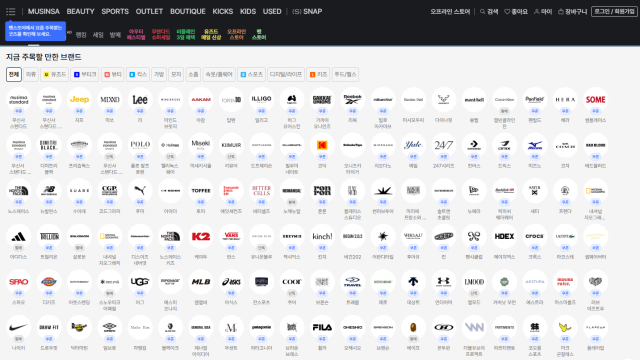Select the HDEX brand logo

[504, 236]
